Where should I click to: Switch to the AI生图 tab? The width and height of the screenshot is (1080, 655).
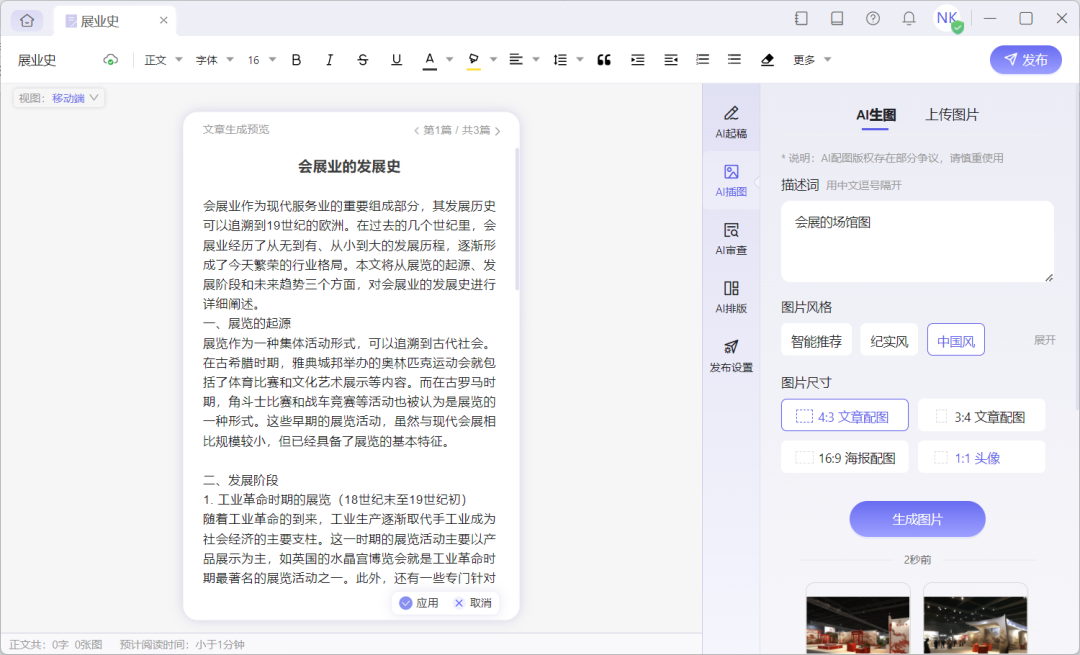pyautogui.click(x=875, y=115)
